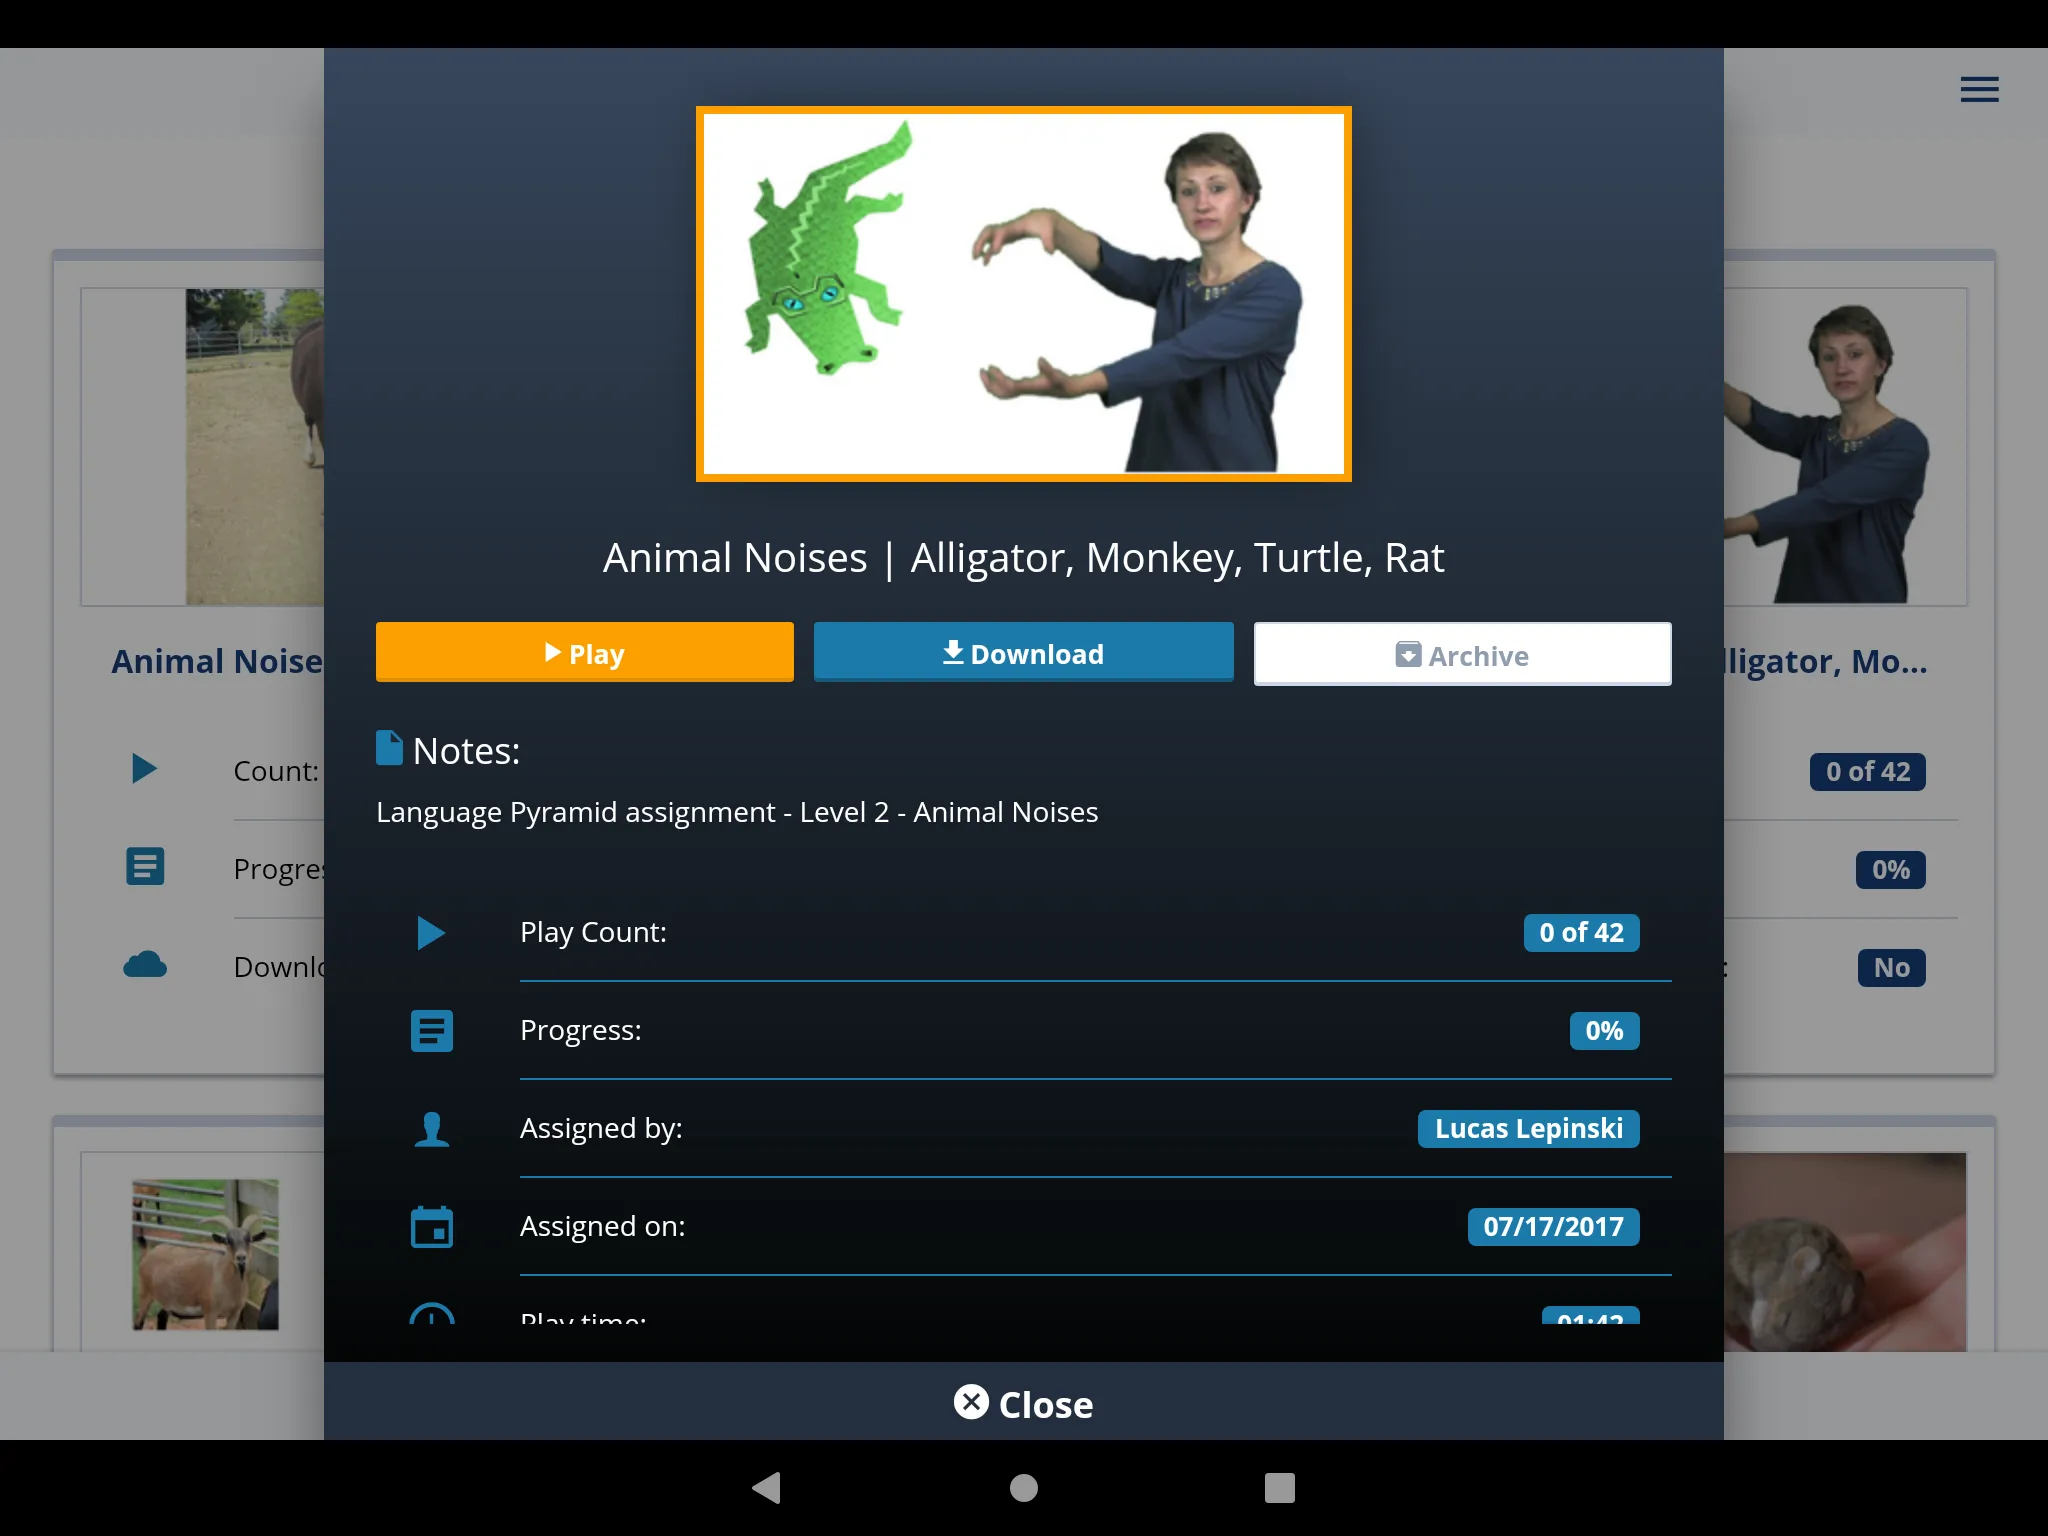Image resolution: width=2048 pixels, height=1536 pixels.
Task: Click the 0% progress indicator badge
Action: coord(1603,1029)
